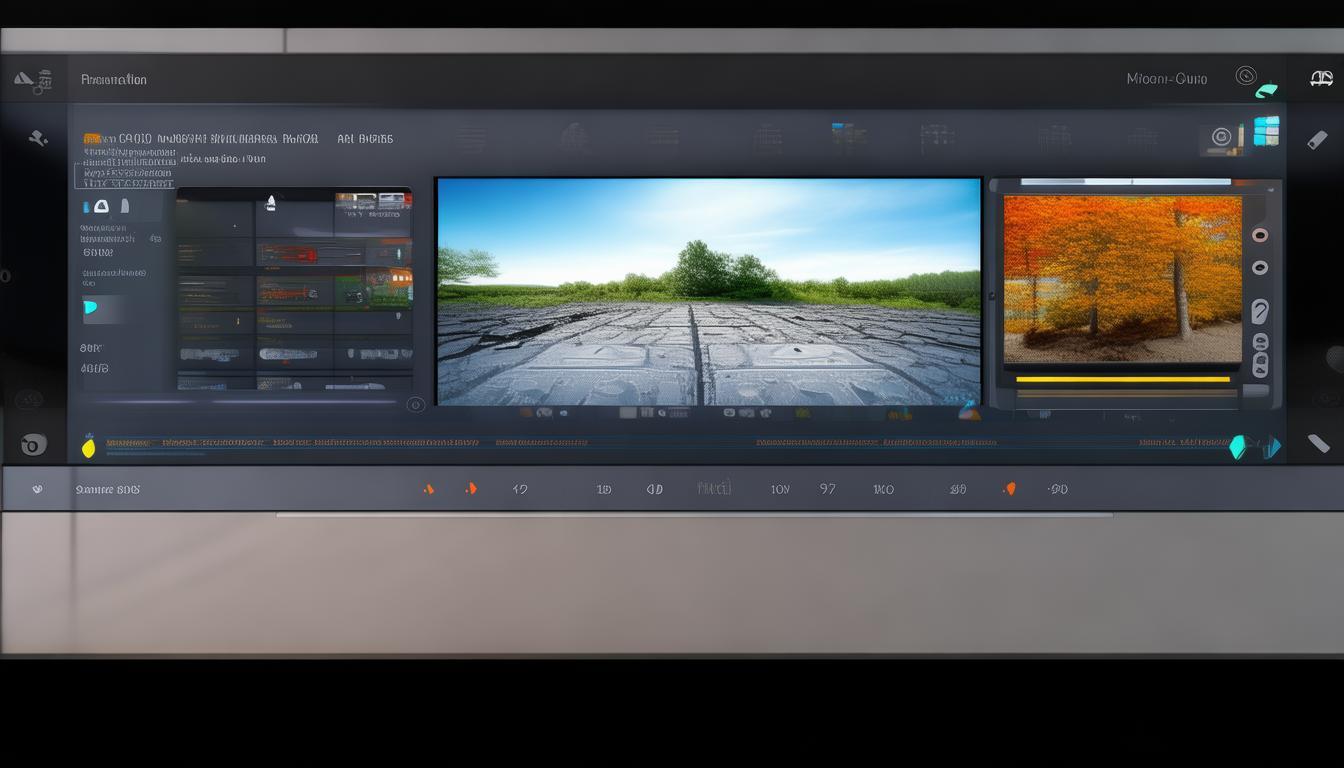Image resolution: width=1344 pixels, height=768 pixels.
Task: Click the glasses icon in top-right corner
Action: (1321, 79)
